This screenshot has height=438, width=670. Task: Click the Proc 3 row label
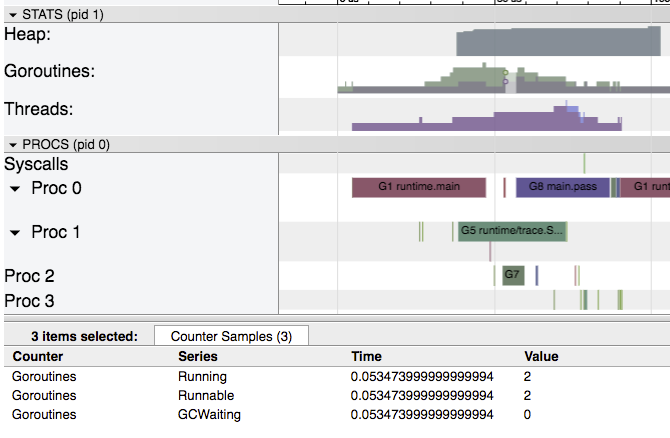pos(29,301)
